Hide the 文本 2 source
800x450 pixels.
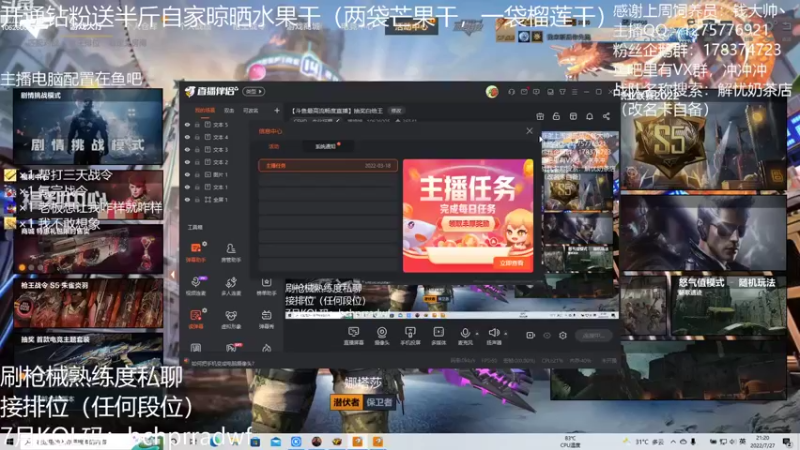(187, 162)
